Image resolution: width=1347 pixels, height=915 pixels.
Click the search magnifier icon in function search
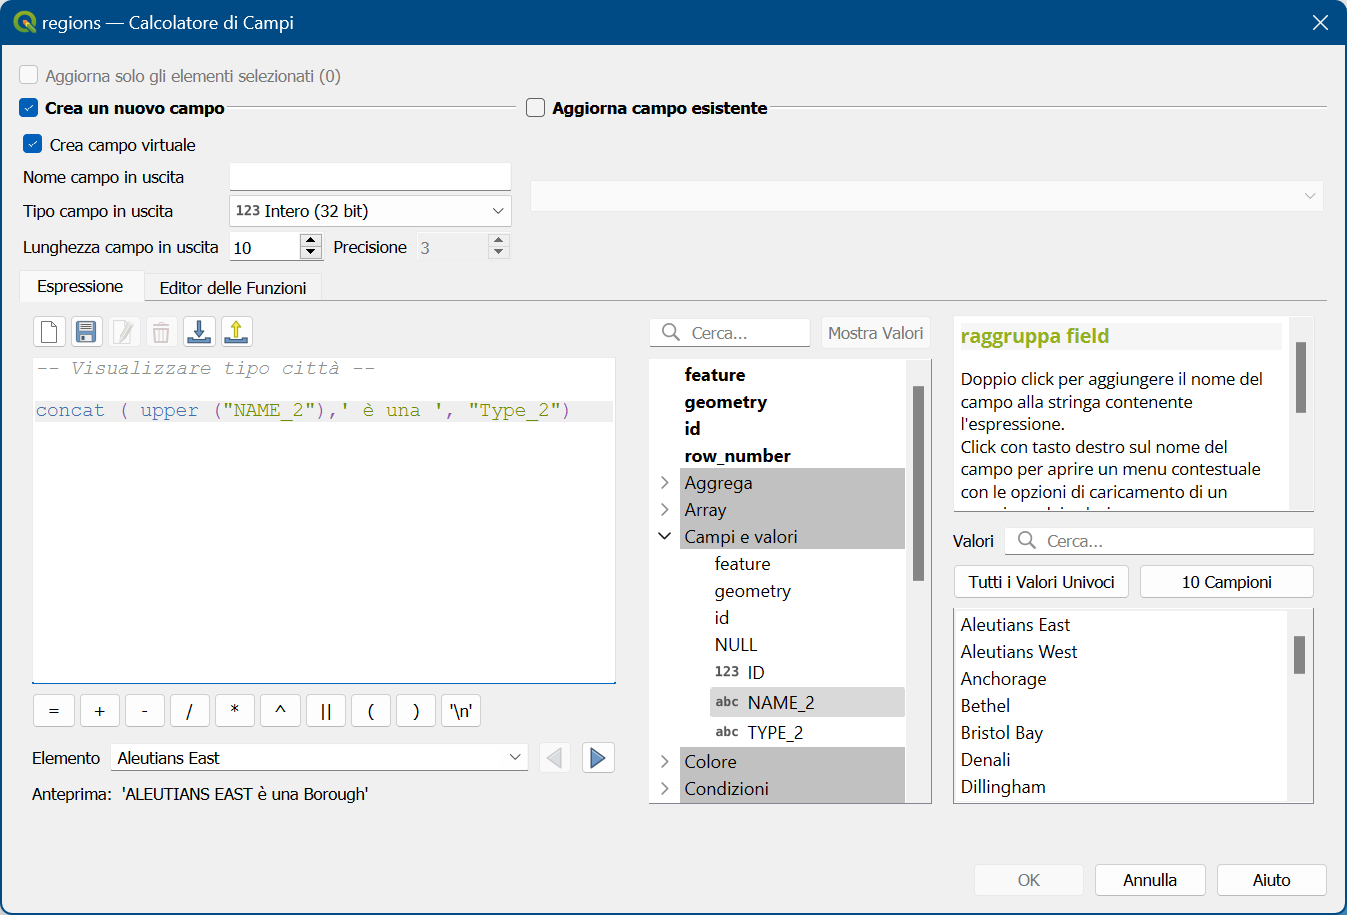pyautogui.click(x=671, y=332)
